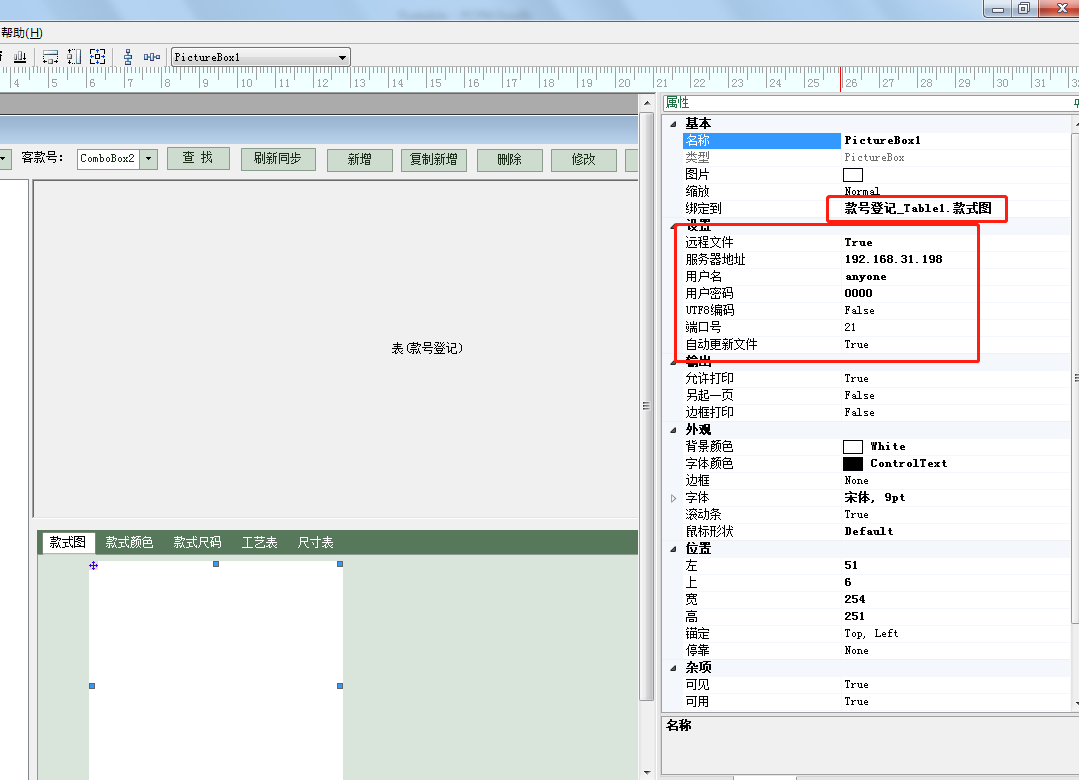Switch to the 工艺表 tab
Viewport: 1079px width, 780px height.
pyautogui.click(x=259, y=542)
